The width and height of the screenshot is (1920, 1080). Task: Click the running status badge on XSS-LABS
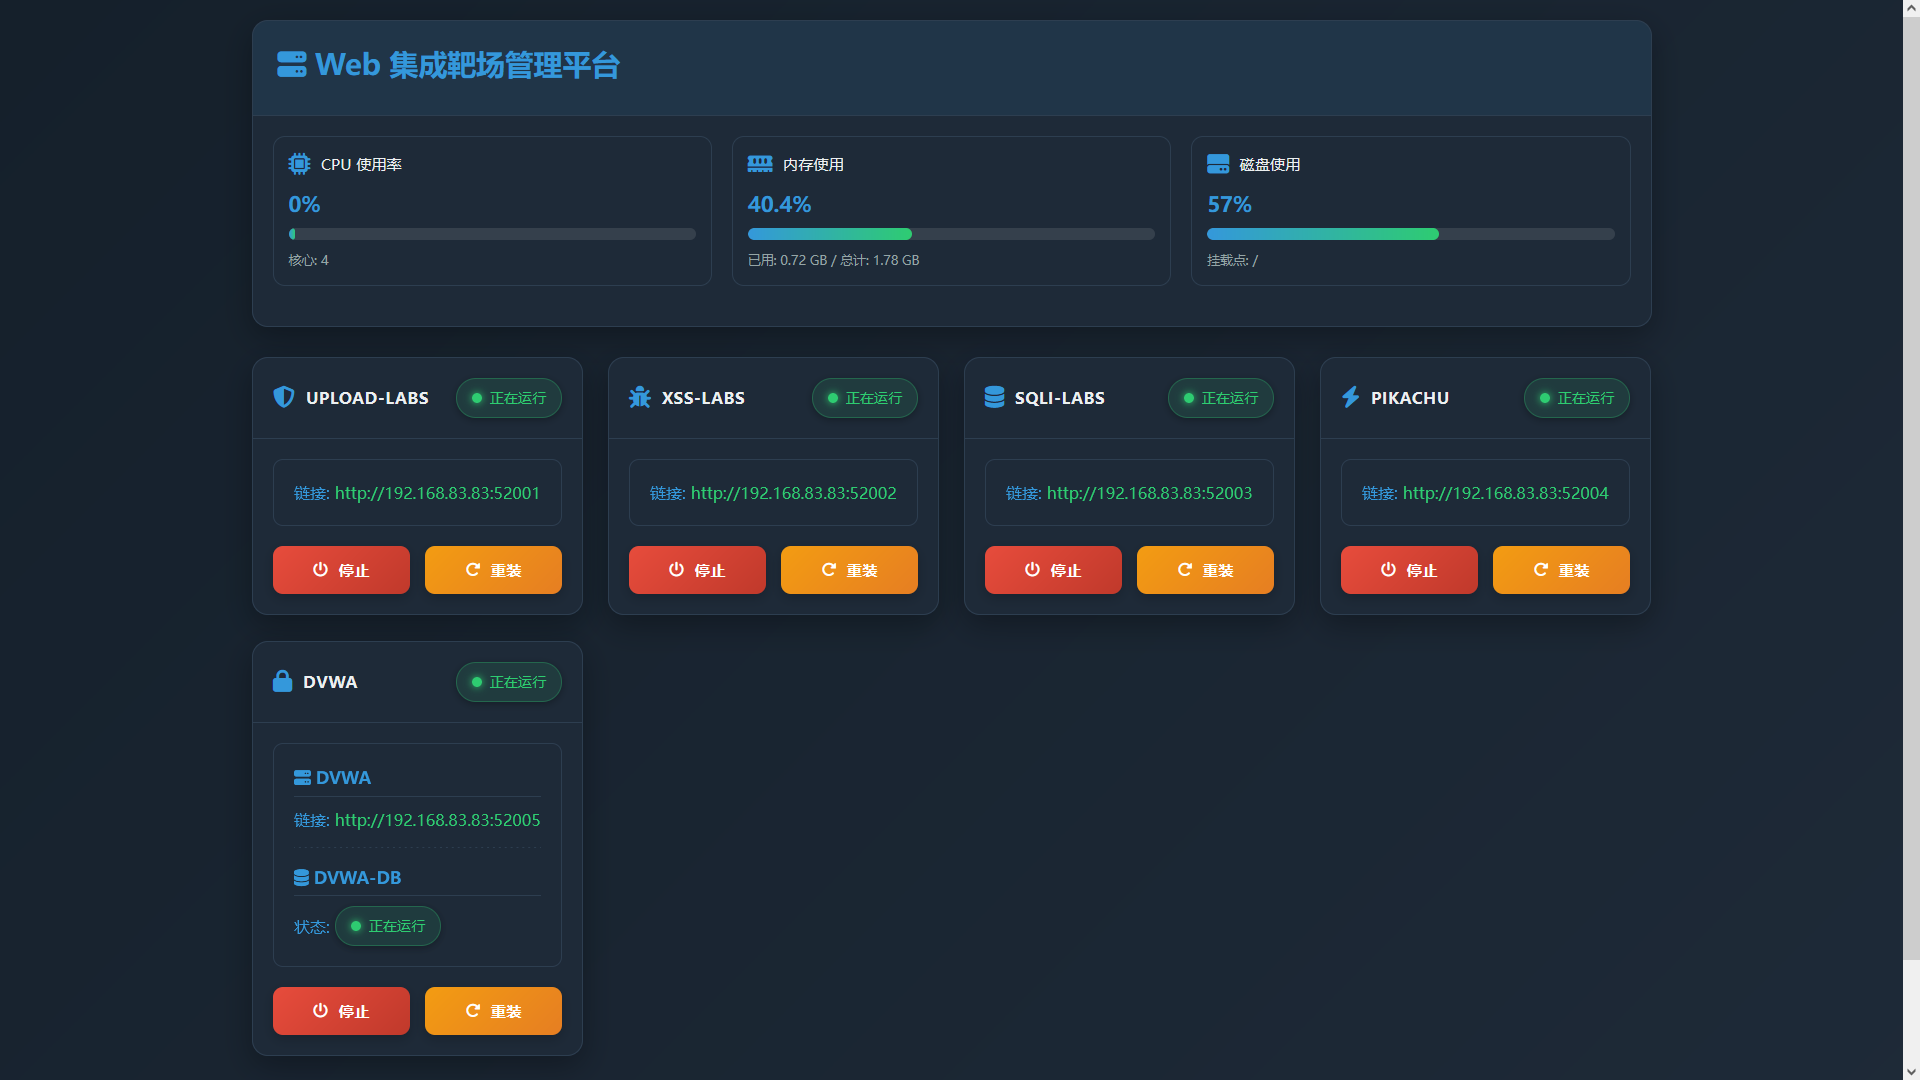(x=865, y=398)
